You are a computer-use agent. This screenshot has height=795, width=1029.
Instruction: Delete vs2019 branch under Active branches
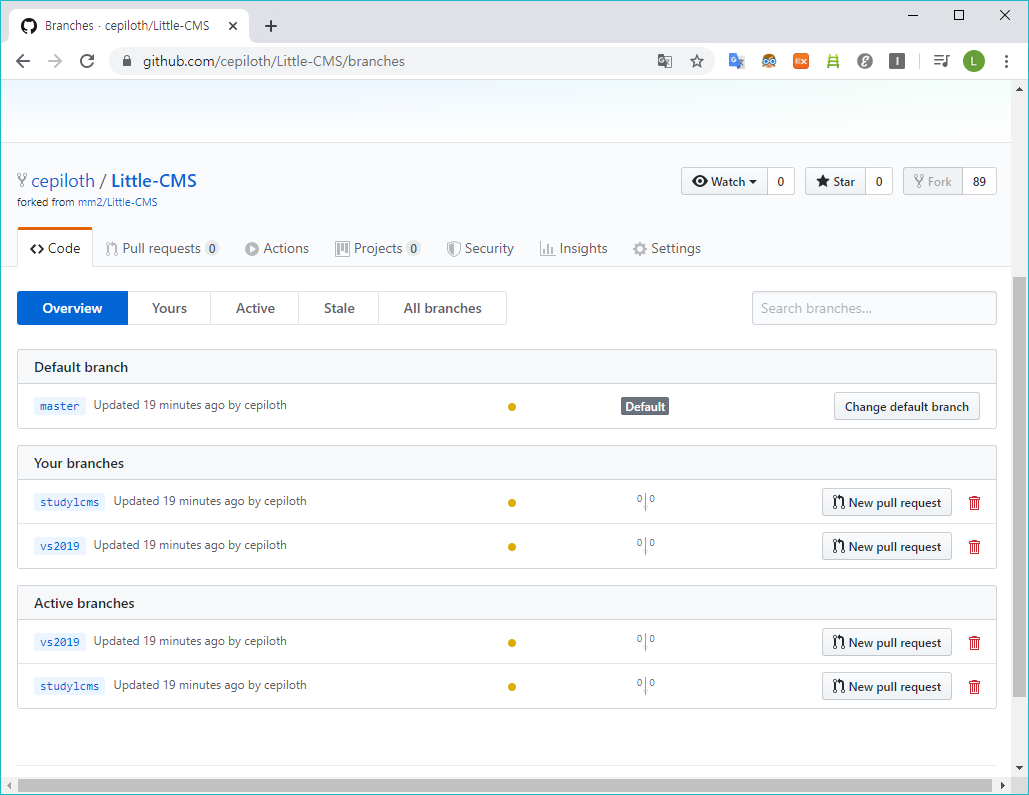pos(975,643)
